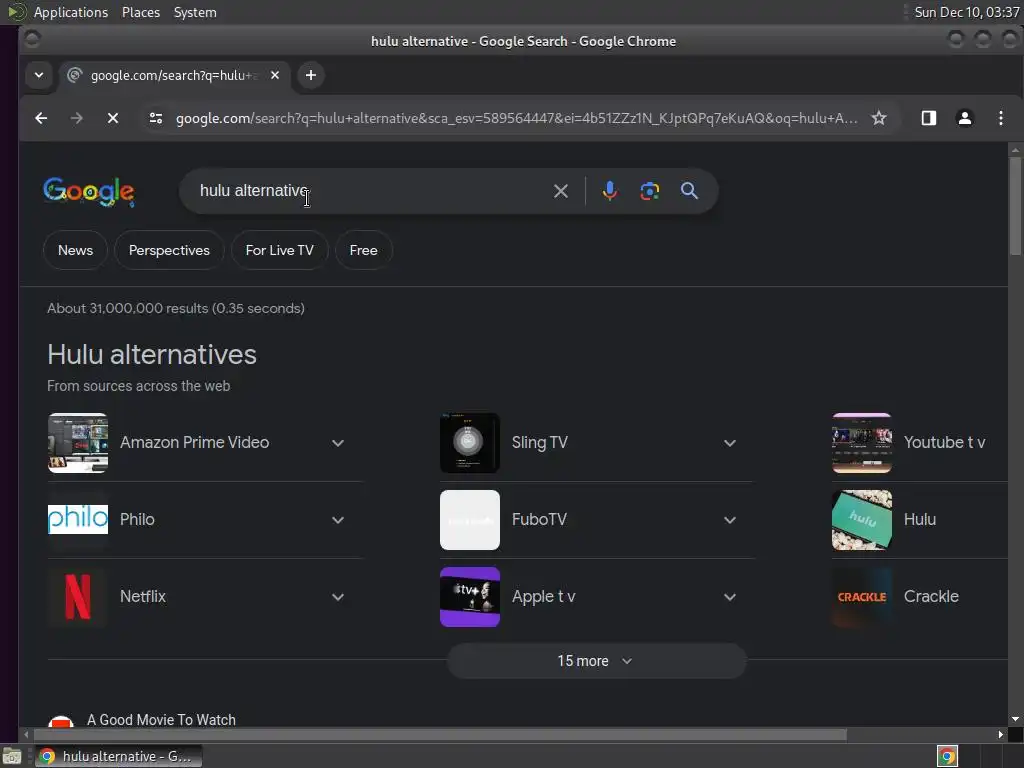Click the results count text
This screenshot has height=768, width=1024.
click(x=176, y=308)
